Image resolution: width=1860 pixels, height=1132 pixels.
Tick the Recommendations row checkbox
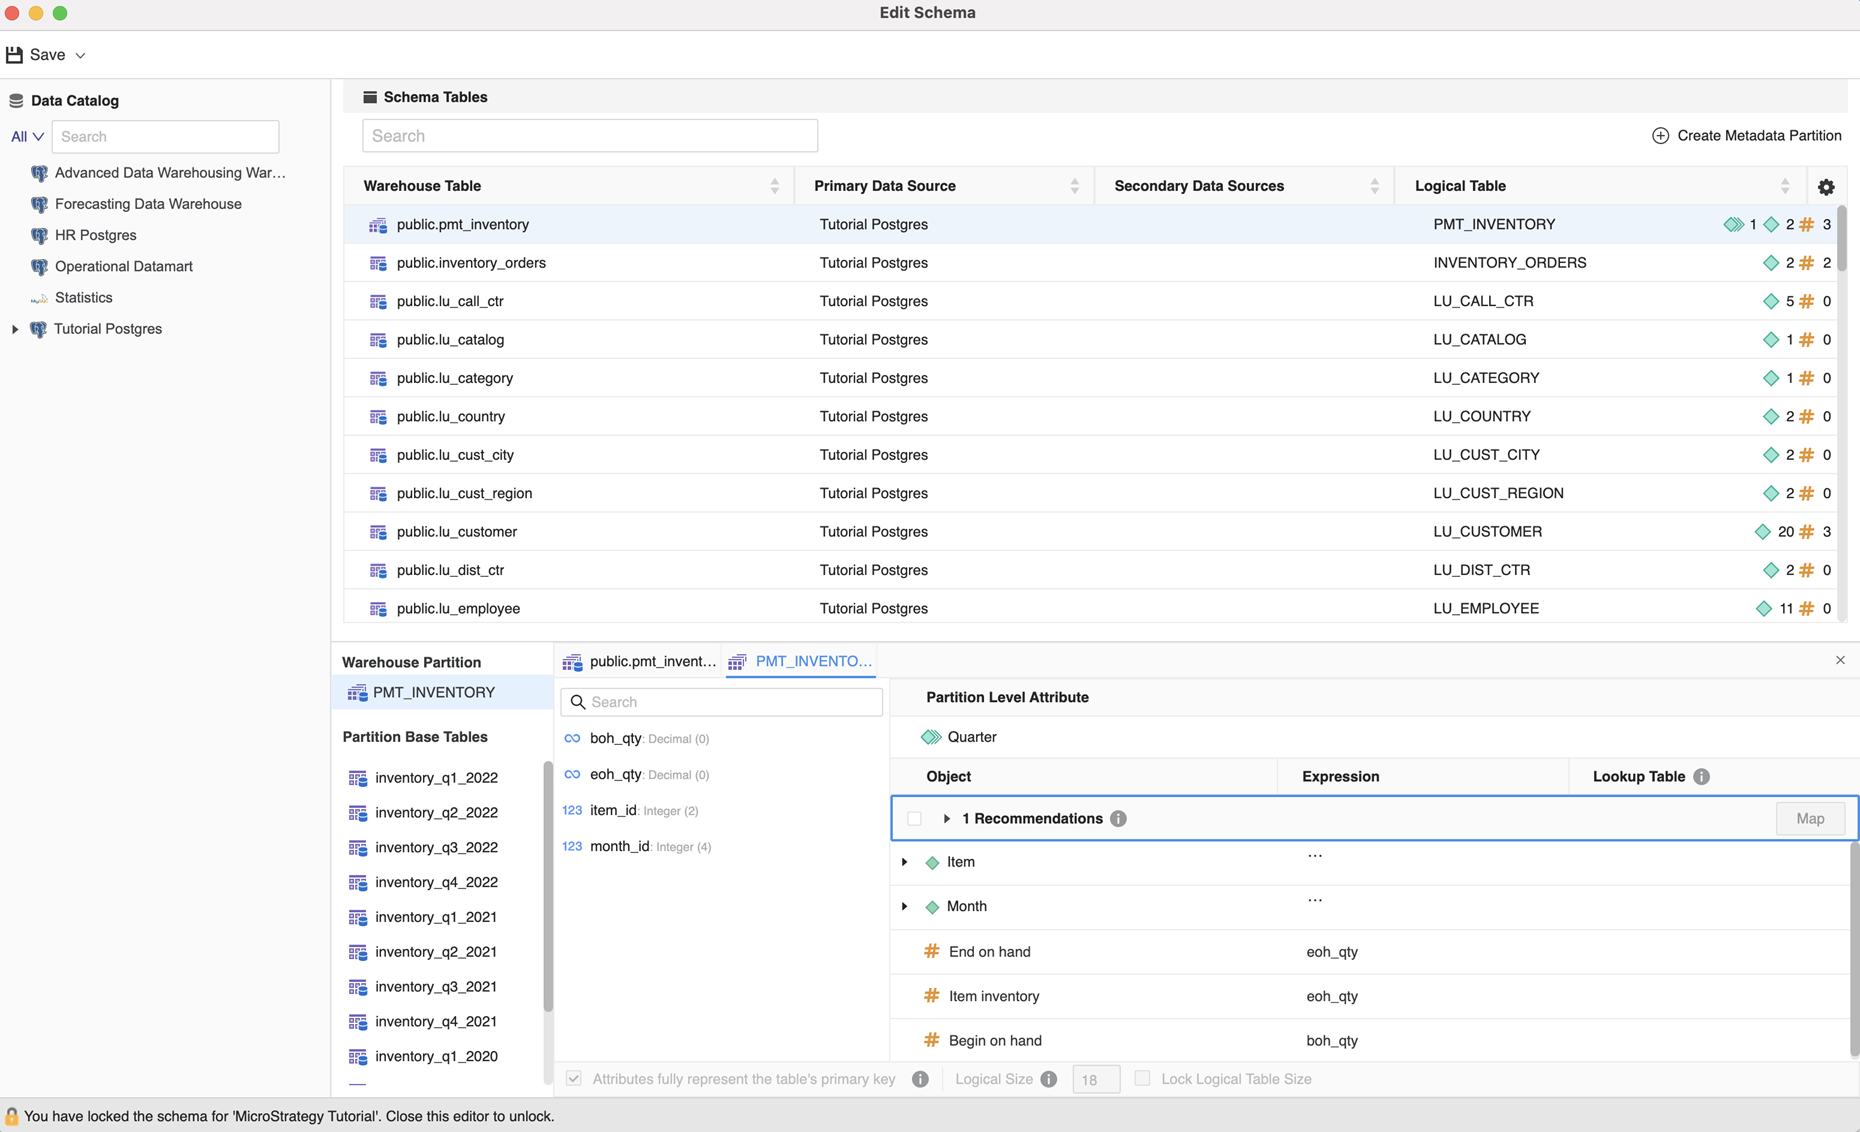[914, 819]
